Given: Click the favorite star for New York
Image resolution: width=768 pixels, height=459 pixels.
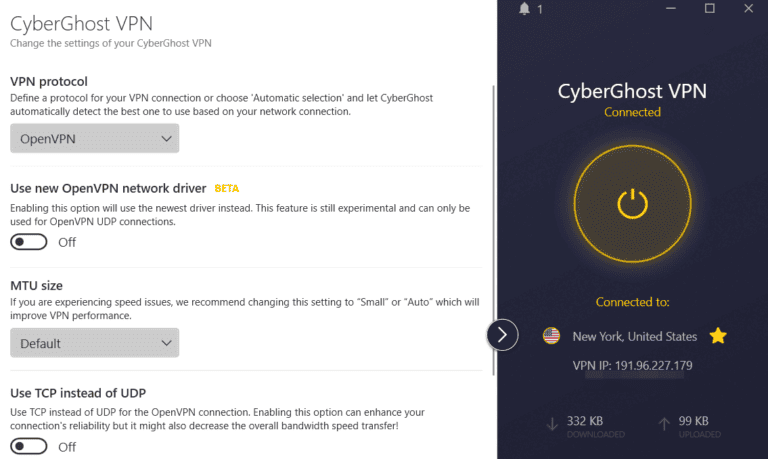Looking at the screenshot, I should [x=718, y=336].
